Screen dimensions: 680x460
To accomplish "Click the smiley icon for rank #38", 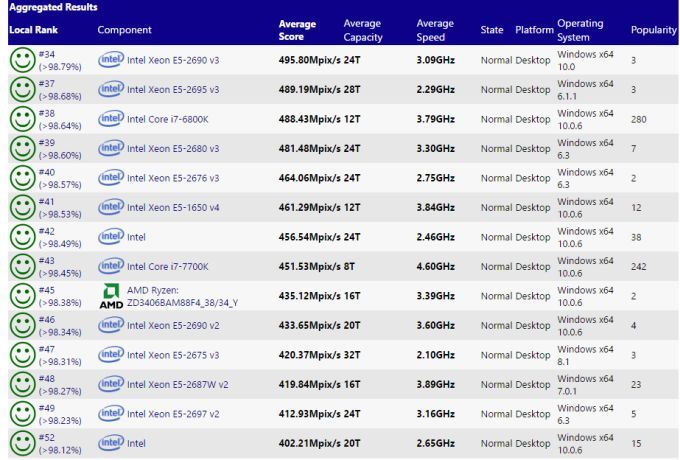I will click(x=23, y=119).
